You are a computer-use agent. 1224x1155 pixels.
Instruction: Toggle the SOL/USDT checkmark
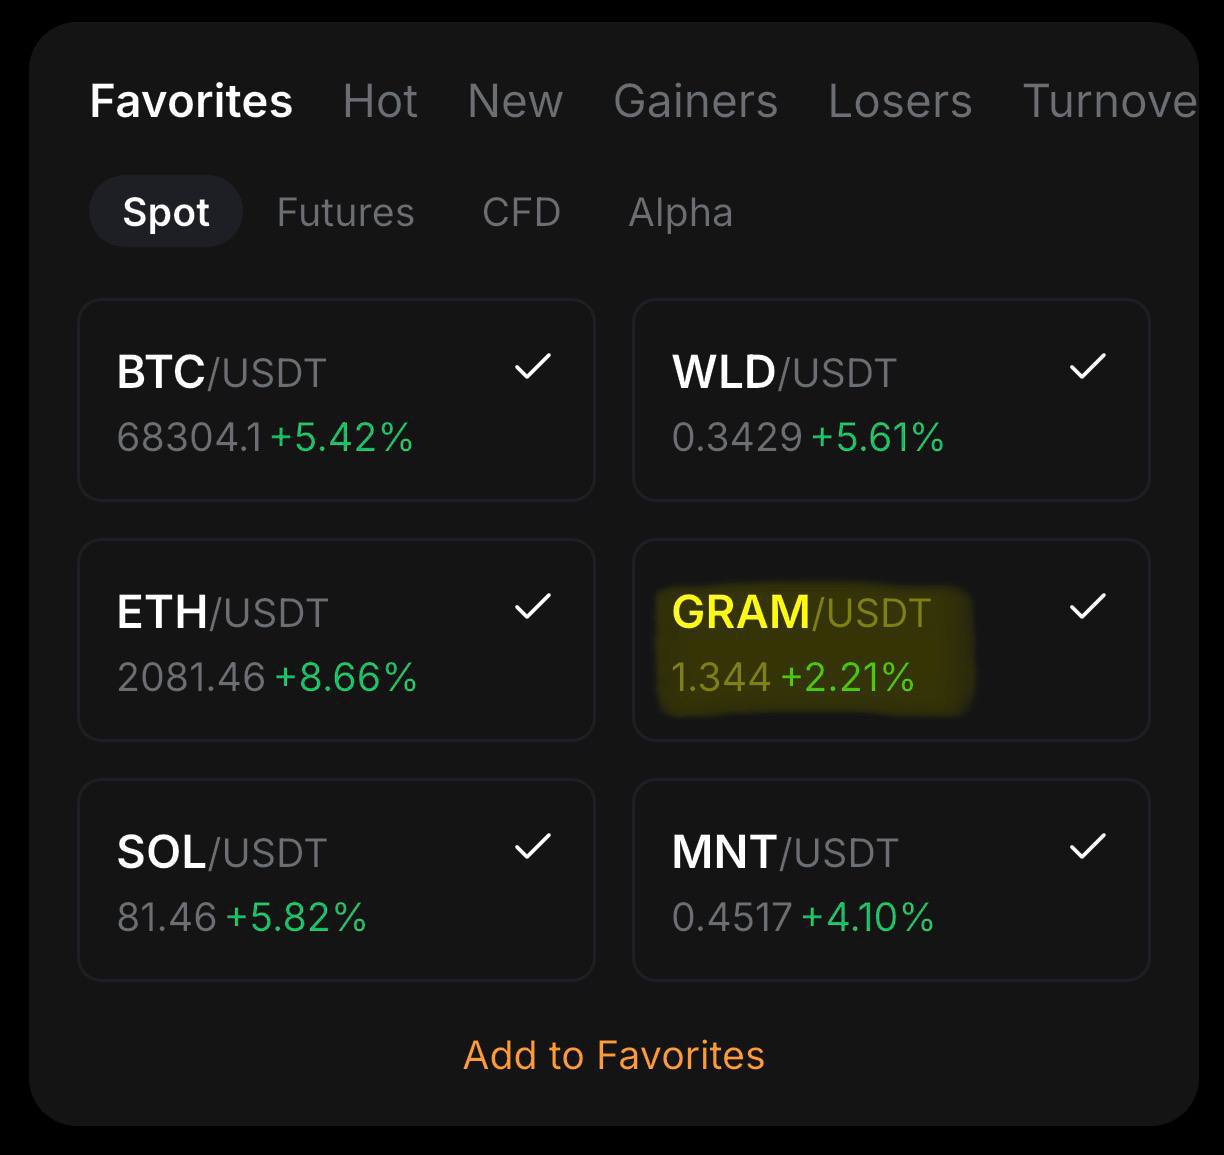tap(532, 847)
